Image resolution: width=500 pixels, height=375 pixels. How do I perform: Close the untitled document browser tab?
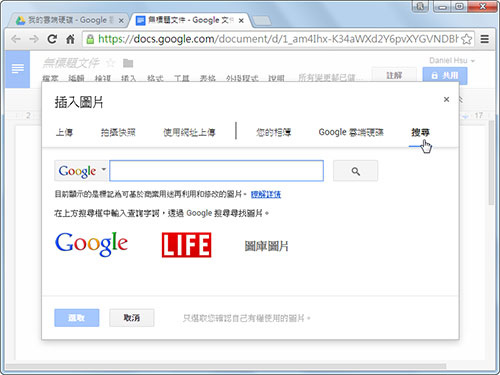click(x=241, y=21)
